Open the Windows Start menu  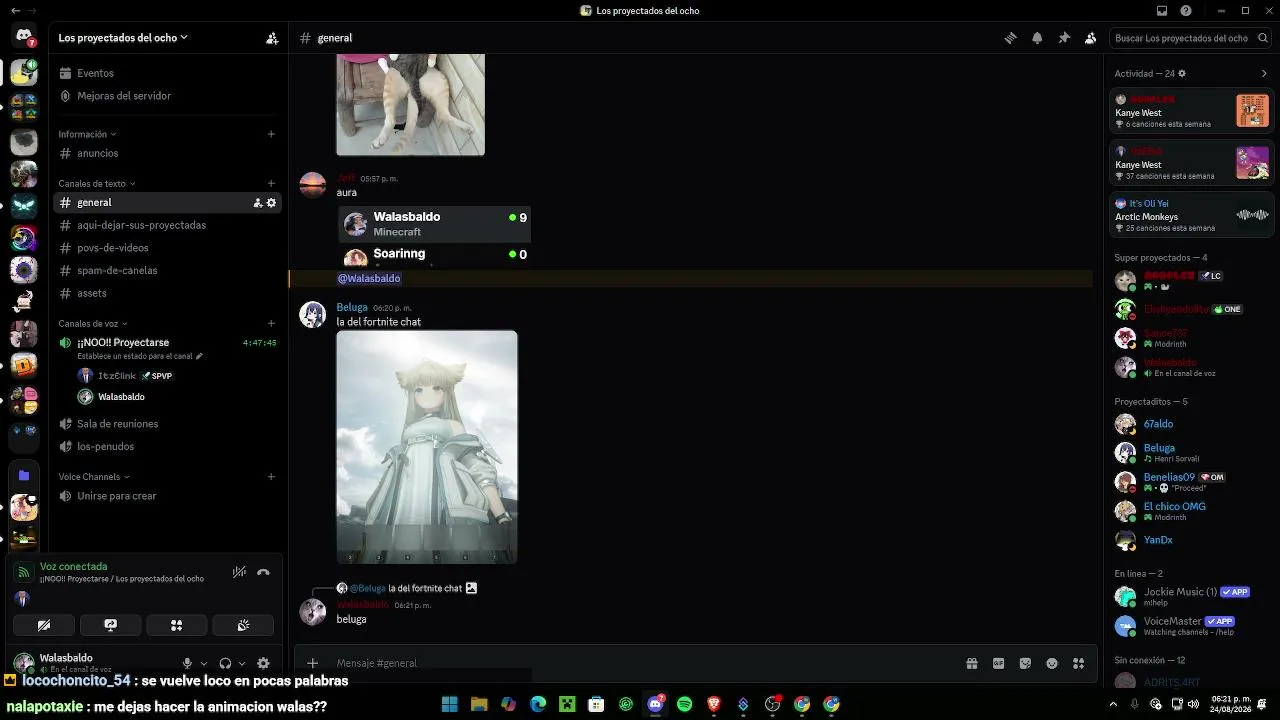tap(450, 705)
